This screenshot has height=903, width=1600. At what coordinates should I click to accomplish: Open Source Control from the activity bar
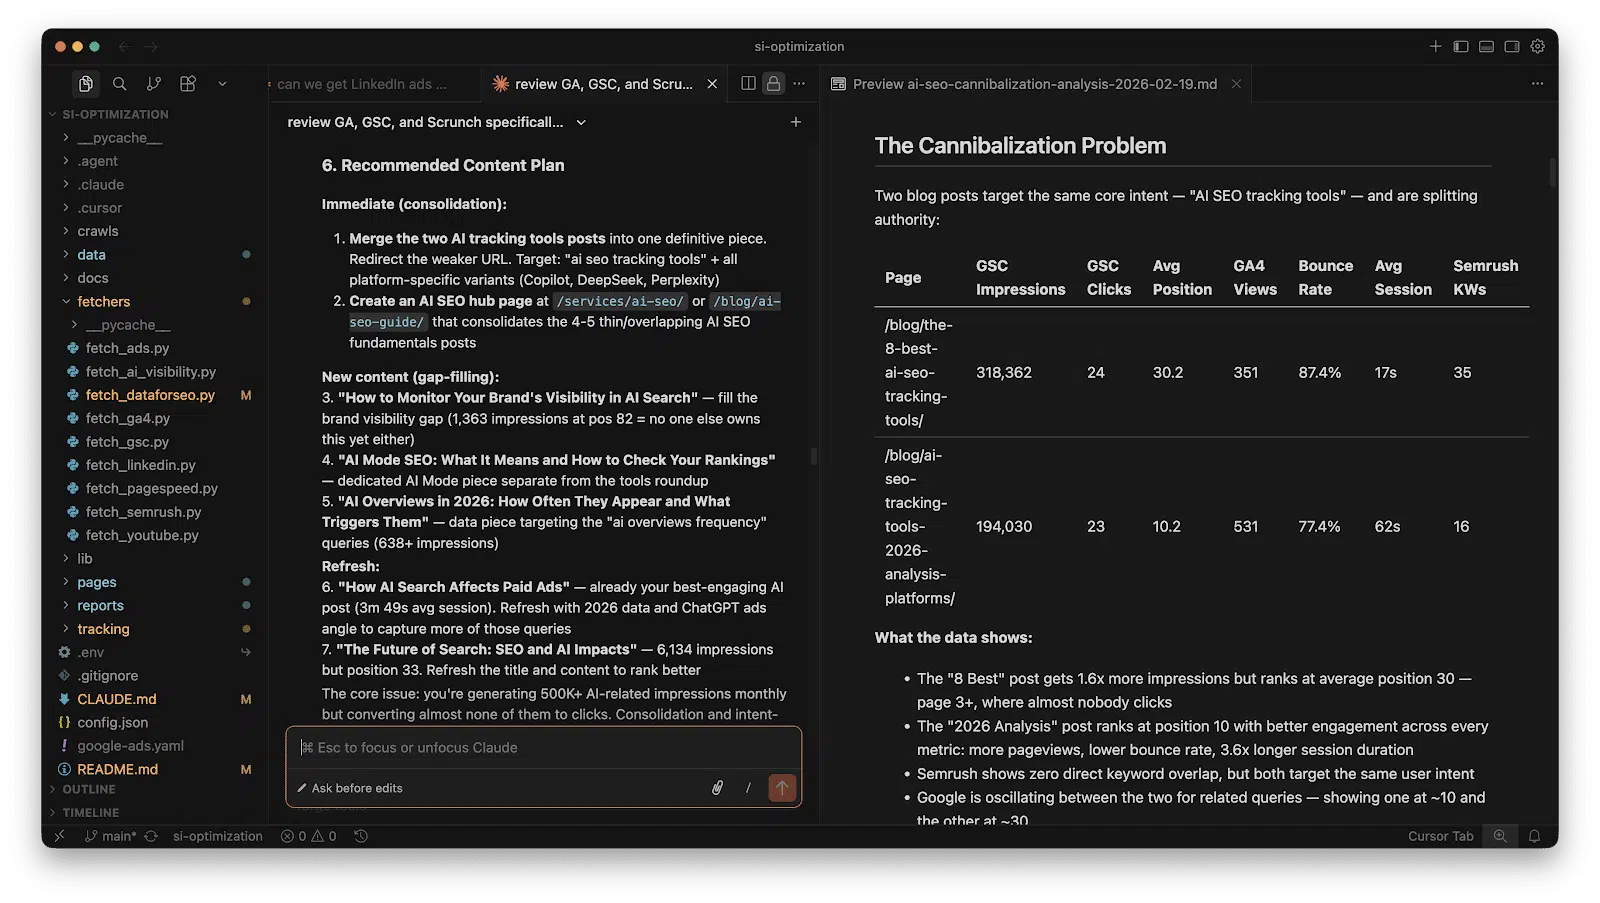[154, 84]
